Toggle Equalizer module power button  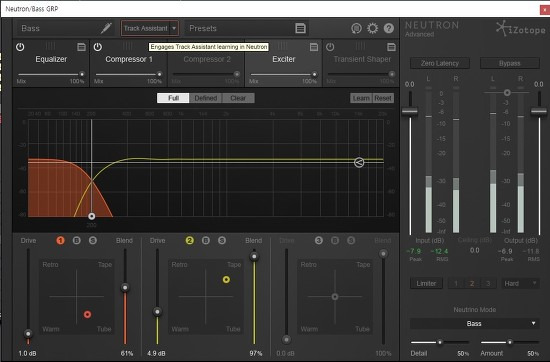20,47
